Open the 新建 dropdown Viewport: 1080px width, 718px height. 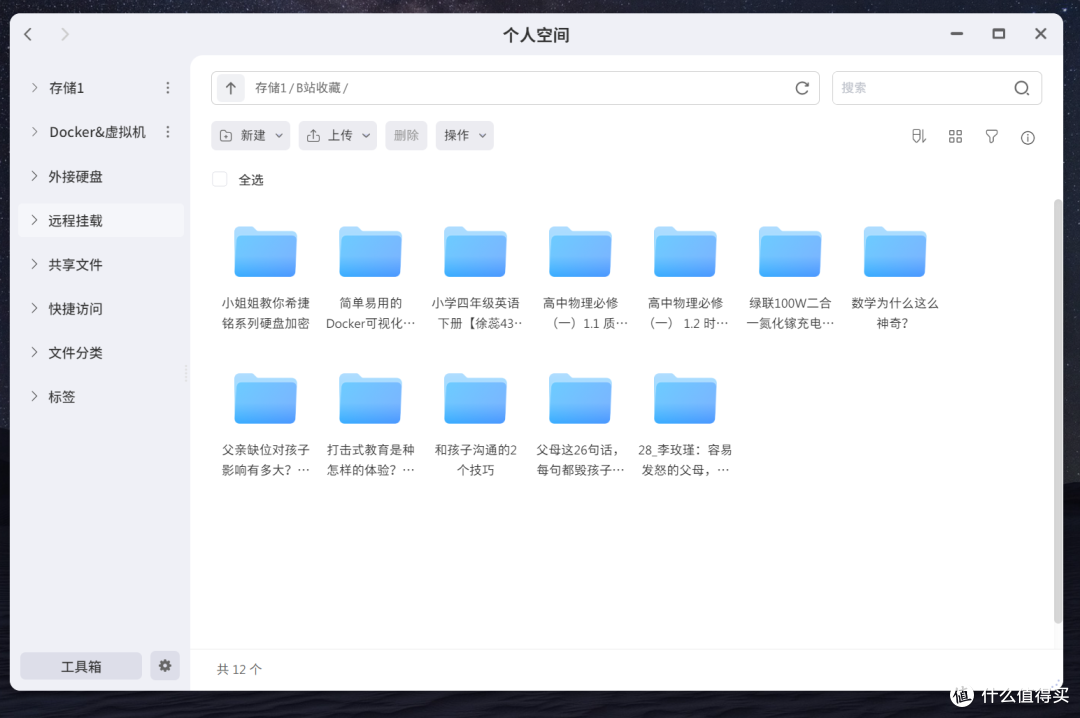pyautogui.click(x=251, y=136)
